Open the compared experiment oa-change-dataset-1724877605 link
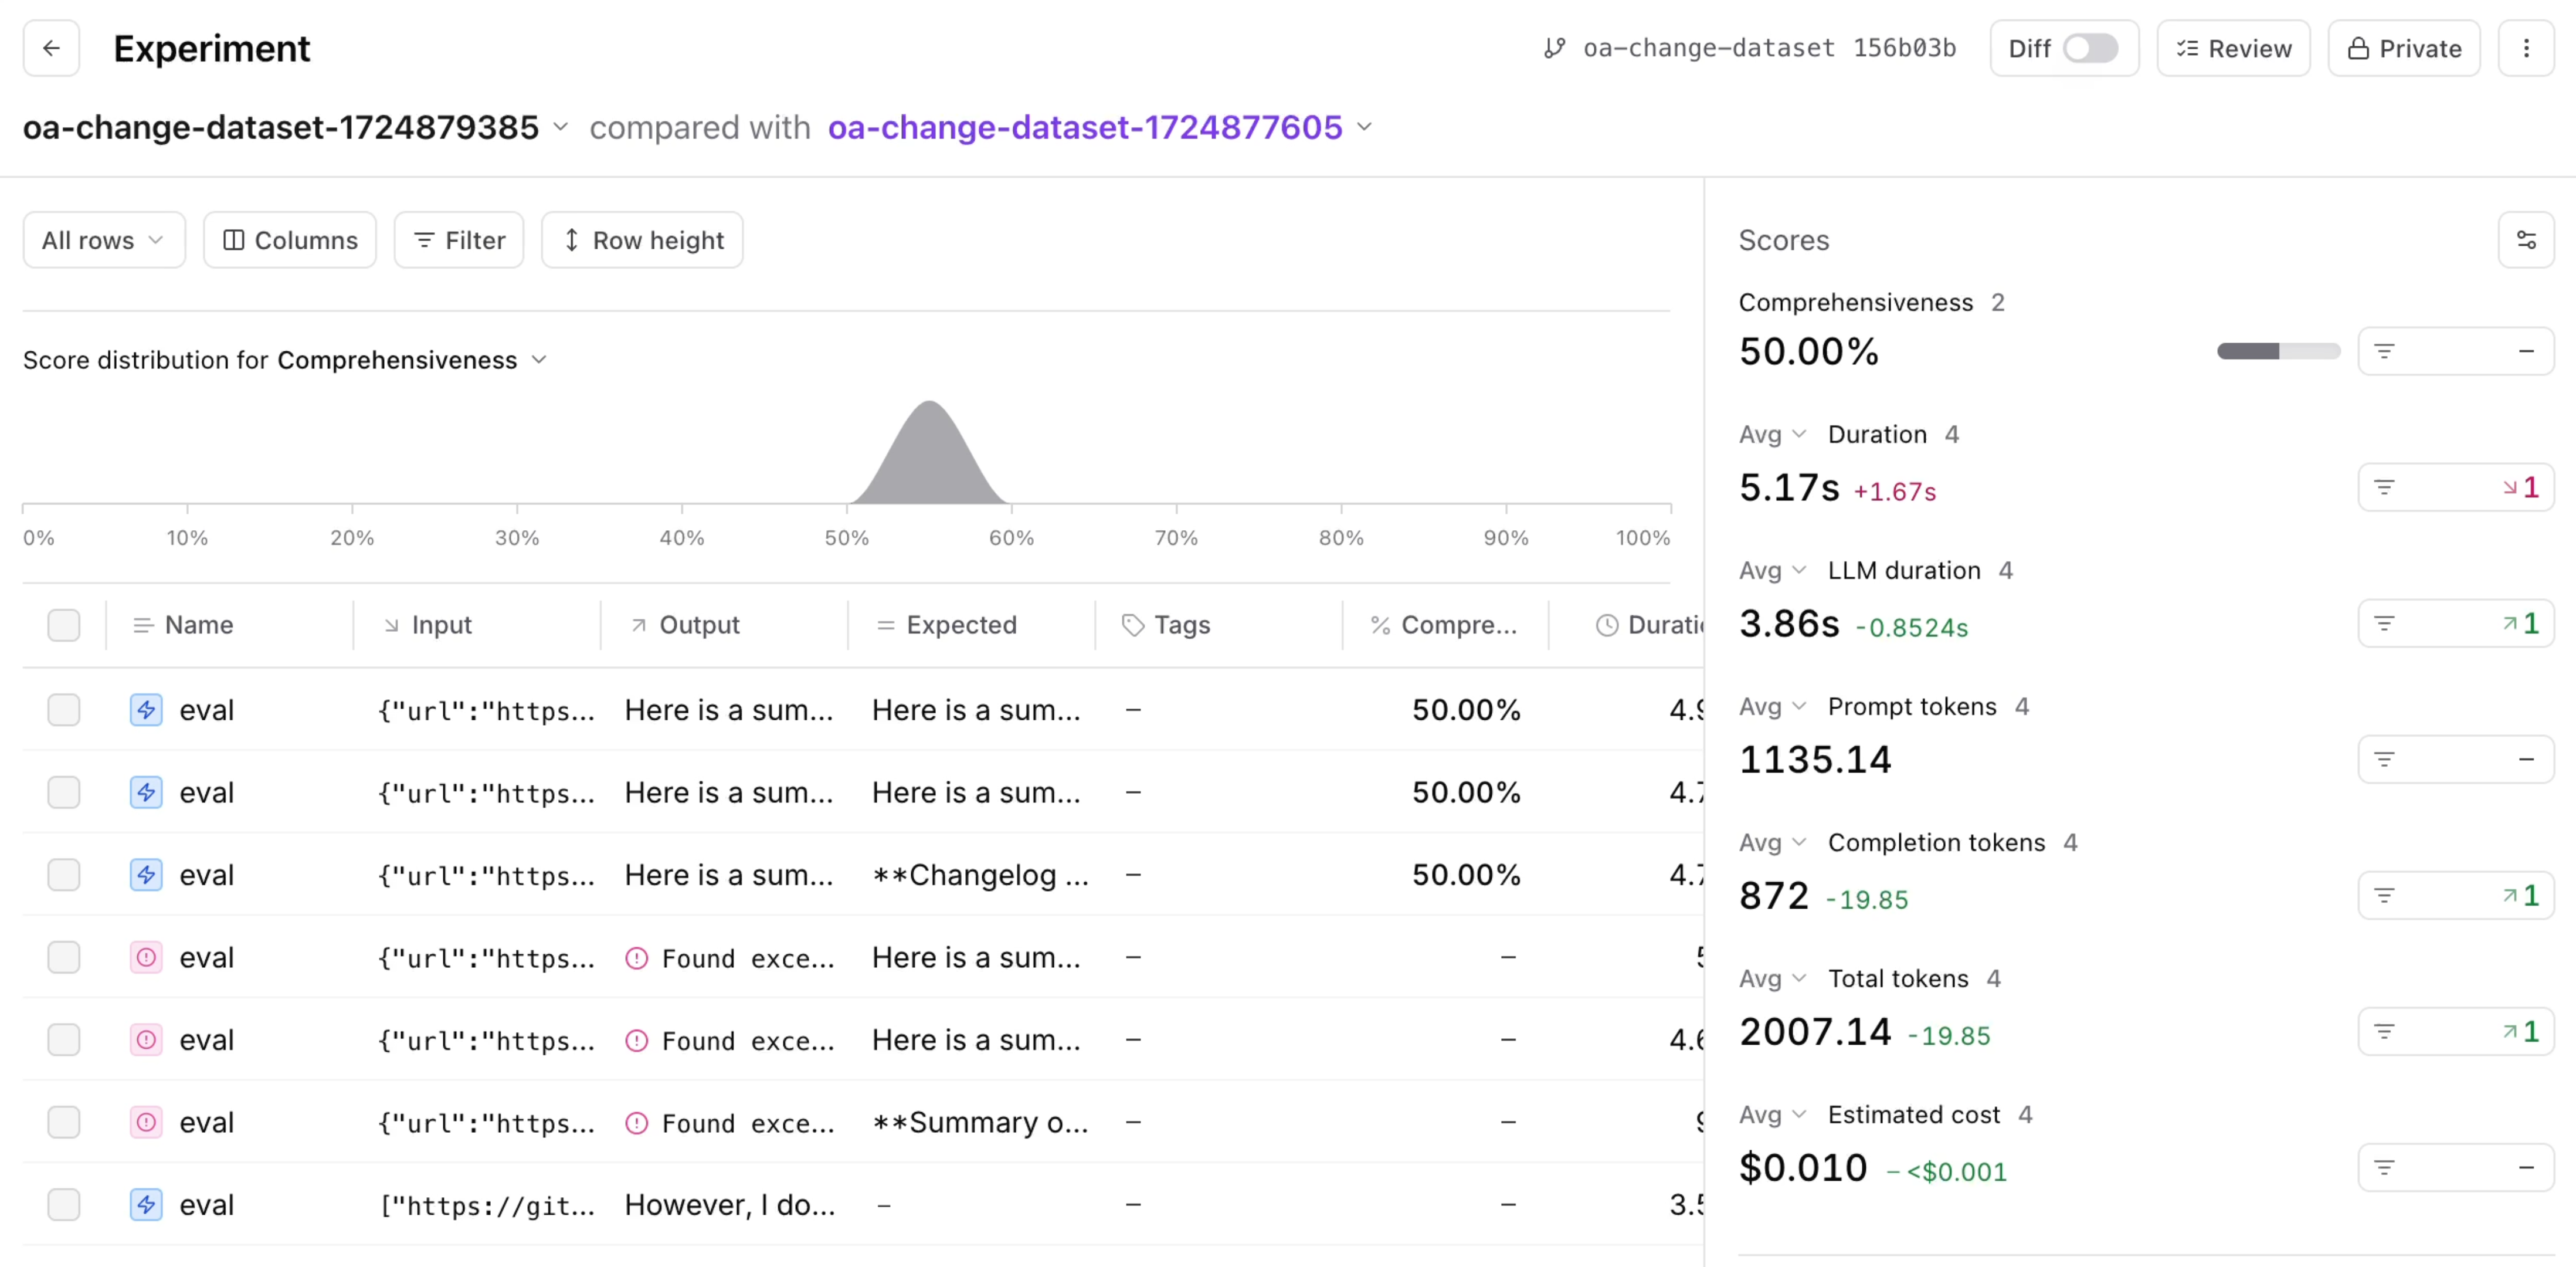 1084,127
